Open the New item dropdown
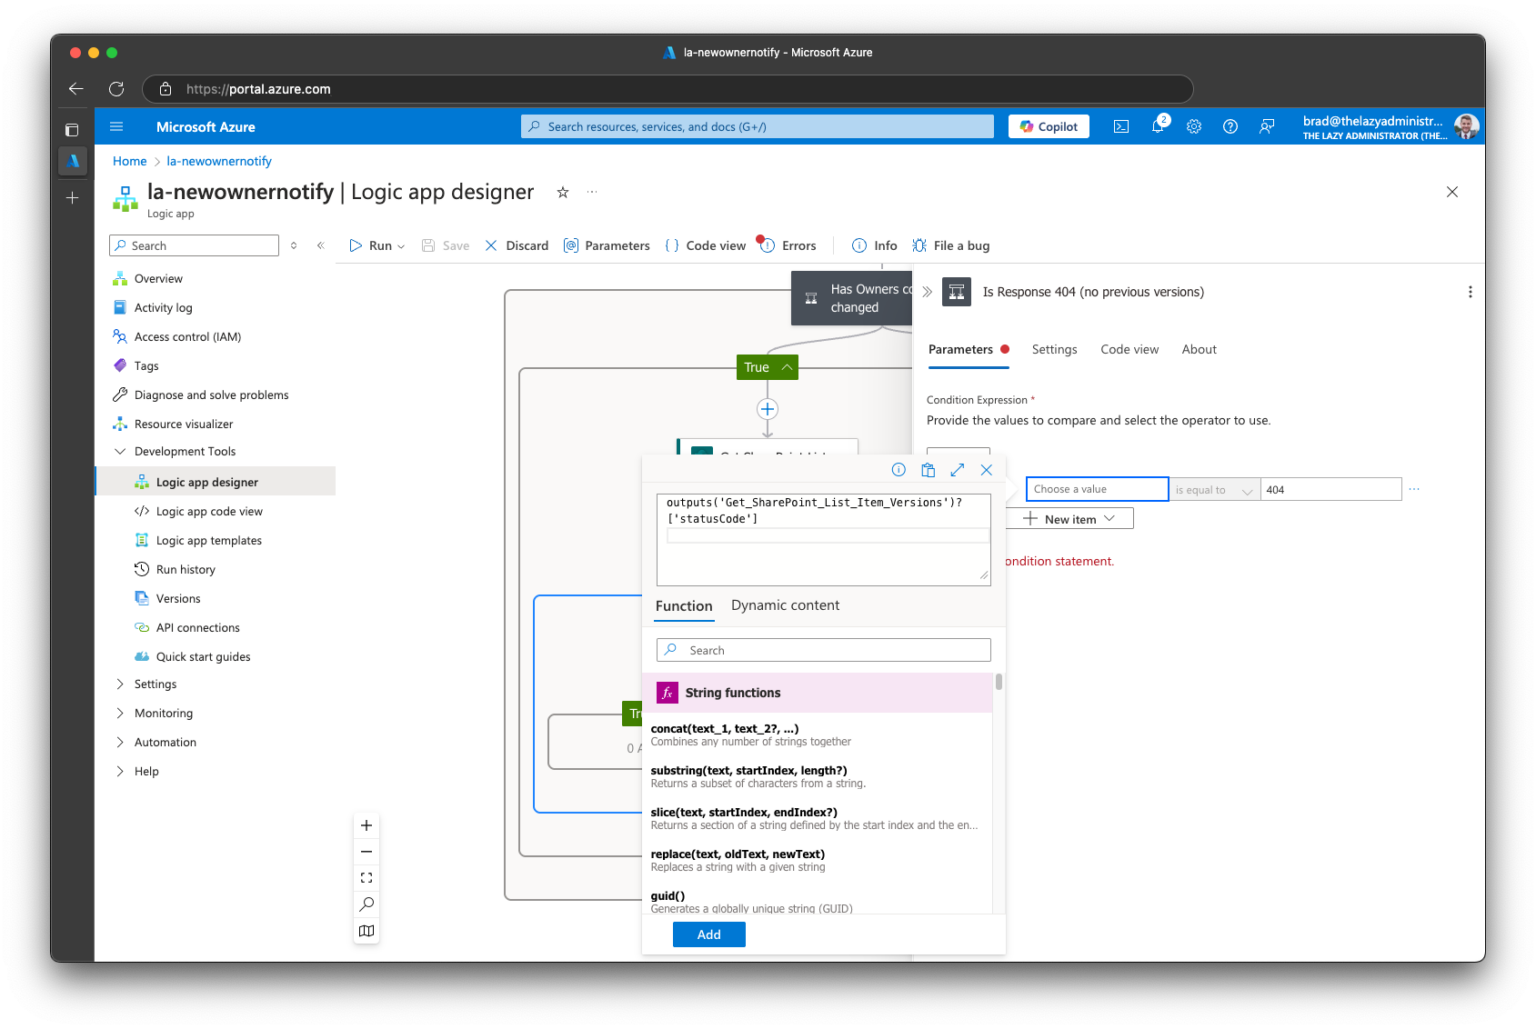 coord(1070,519)
